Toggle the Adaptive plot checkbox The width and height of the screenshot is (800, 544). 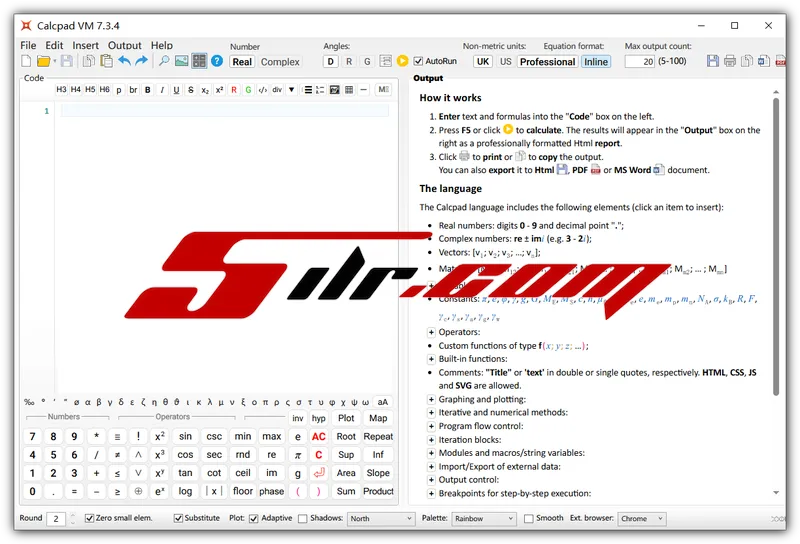(x=254, y=518)
